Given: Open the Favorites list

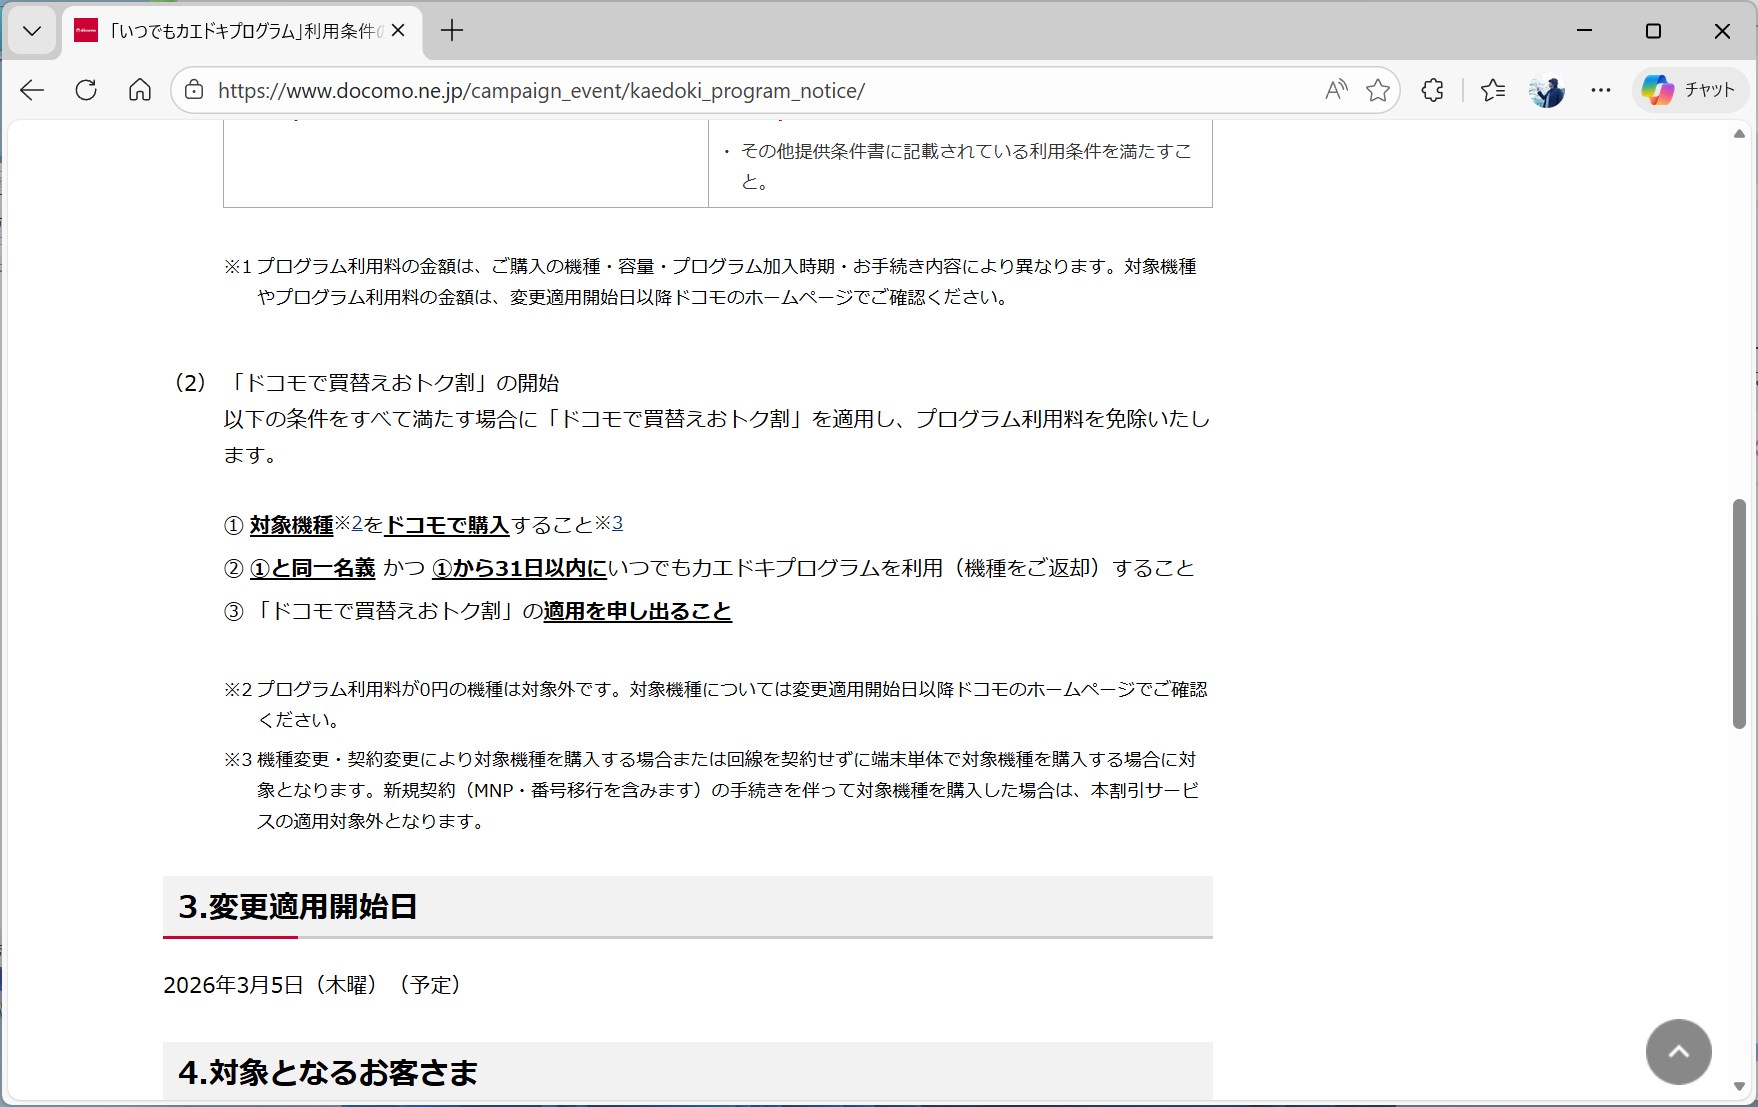Looking at the screenshot, I should [1493, 90].
